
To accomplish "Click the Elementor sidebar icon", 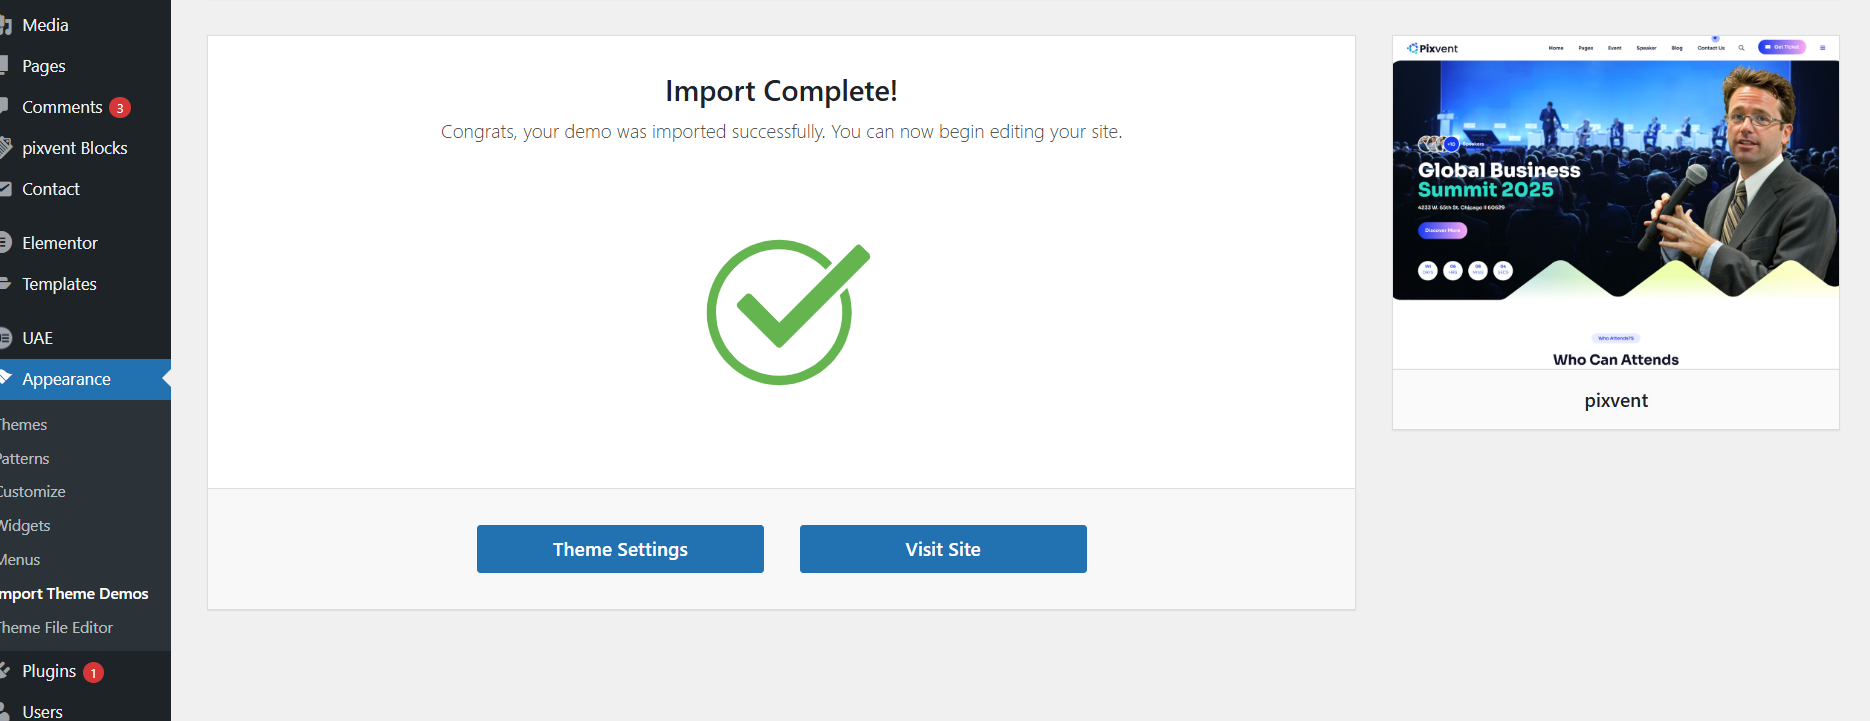I will click(5, 243).
